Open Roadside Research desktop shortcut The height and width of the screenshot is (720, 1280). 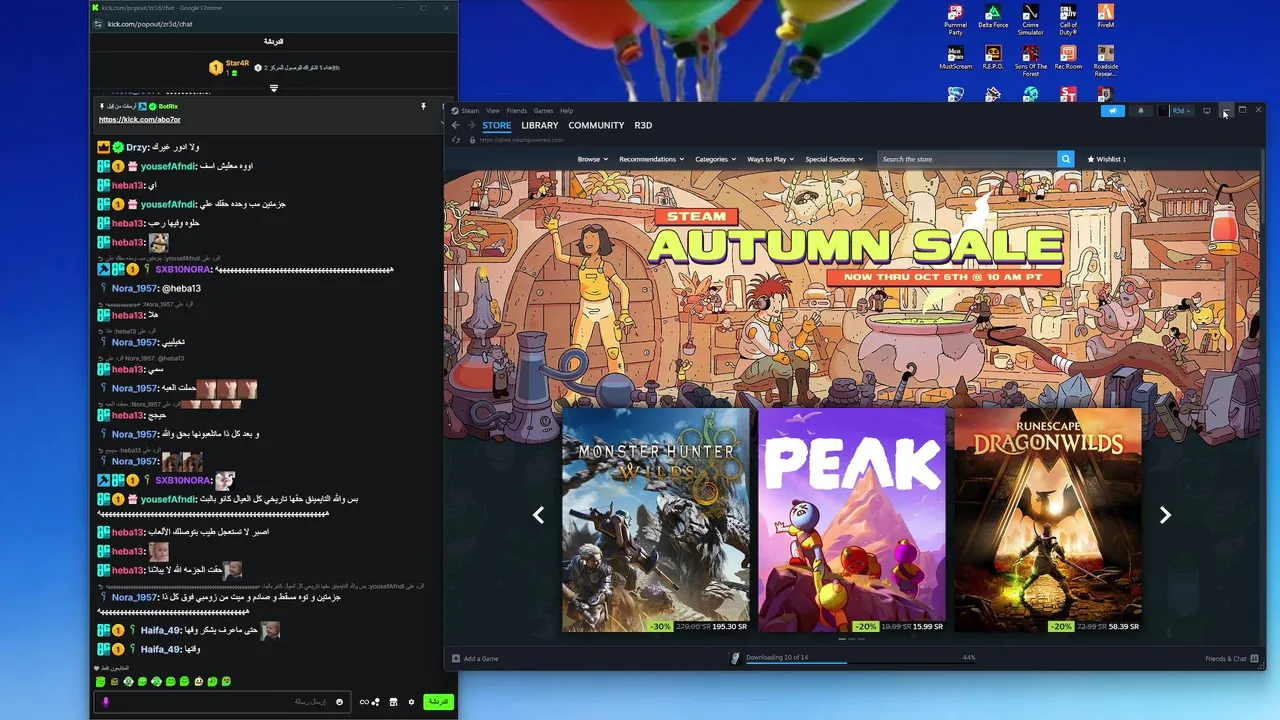click(x=1105, y=61)
